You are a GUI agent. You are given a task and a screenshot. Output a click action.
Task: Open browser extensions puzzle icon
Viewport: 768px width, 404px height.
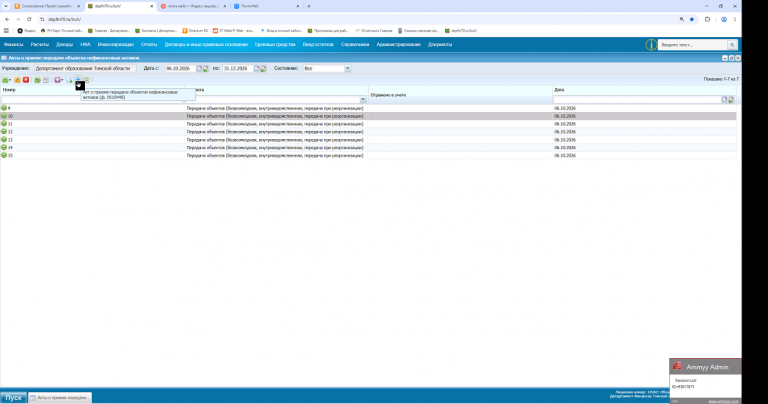pos(707,19)
